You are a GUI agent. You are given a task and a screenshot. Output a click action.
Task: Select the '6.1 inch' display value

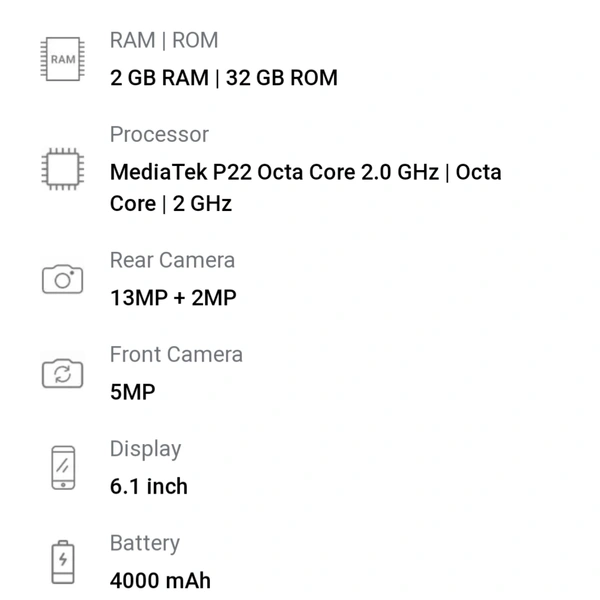coord(149,487)
